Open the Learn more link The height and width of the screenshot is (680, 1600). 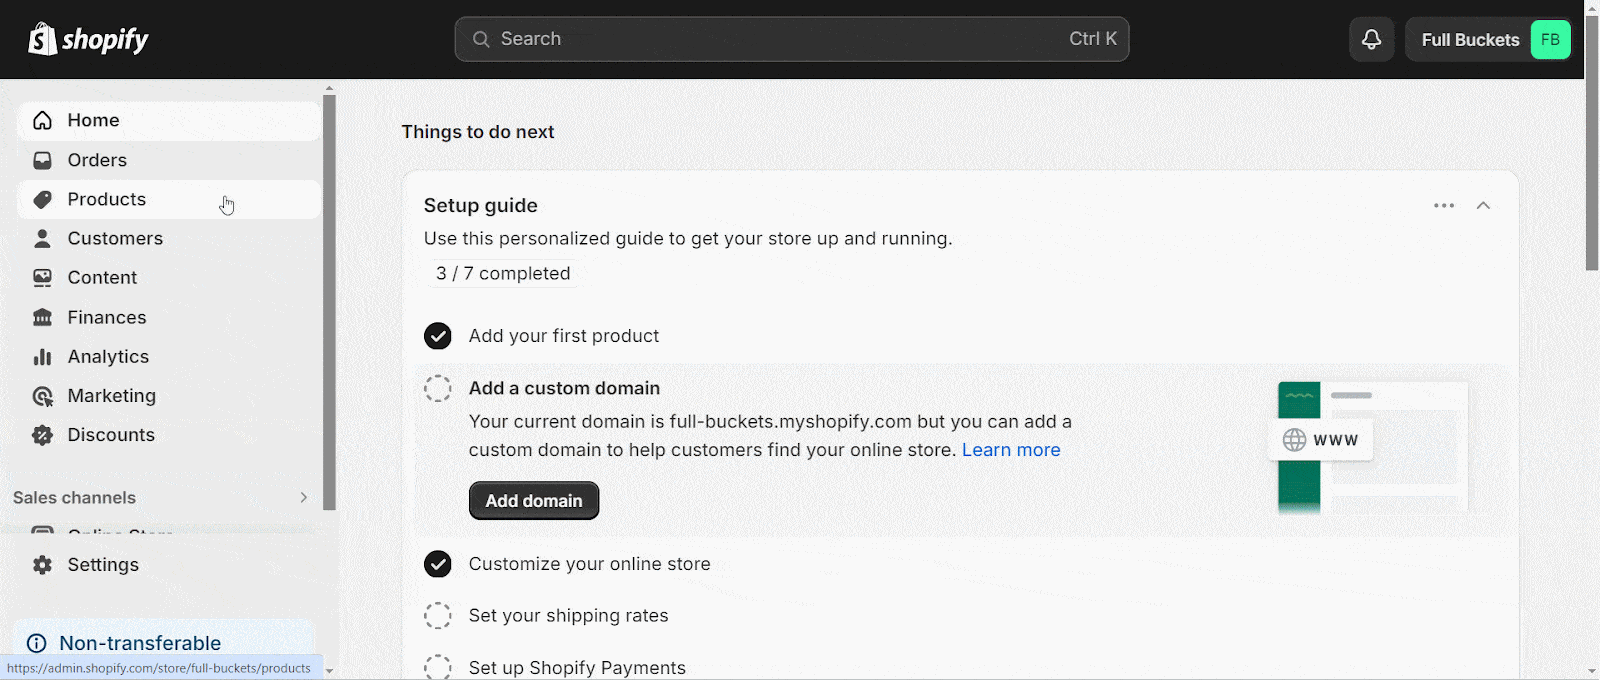pyautogui.click(x=1011, y=450)
